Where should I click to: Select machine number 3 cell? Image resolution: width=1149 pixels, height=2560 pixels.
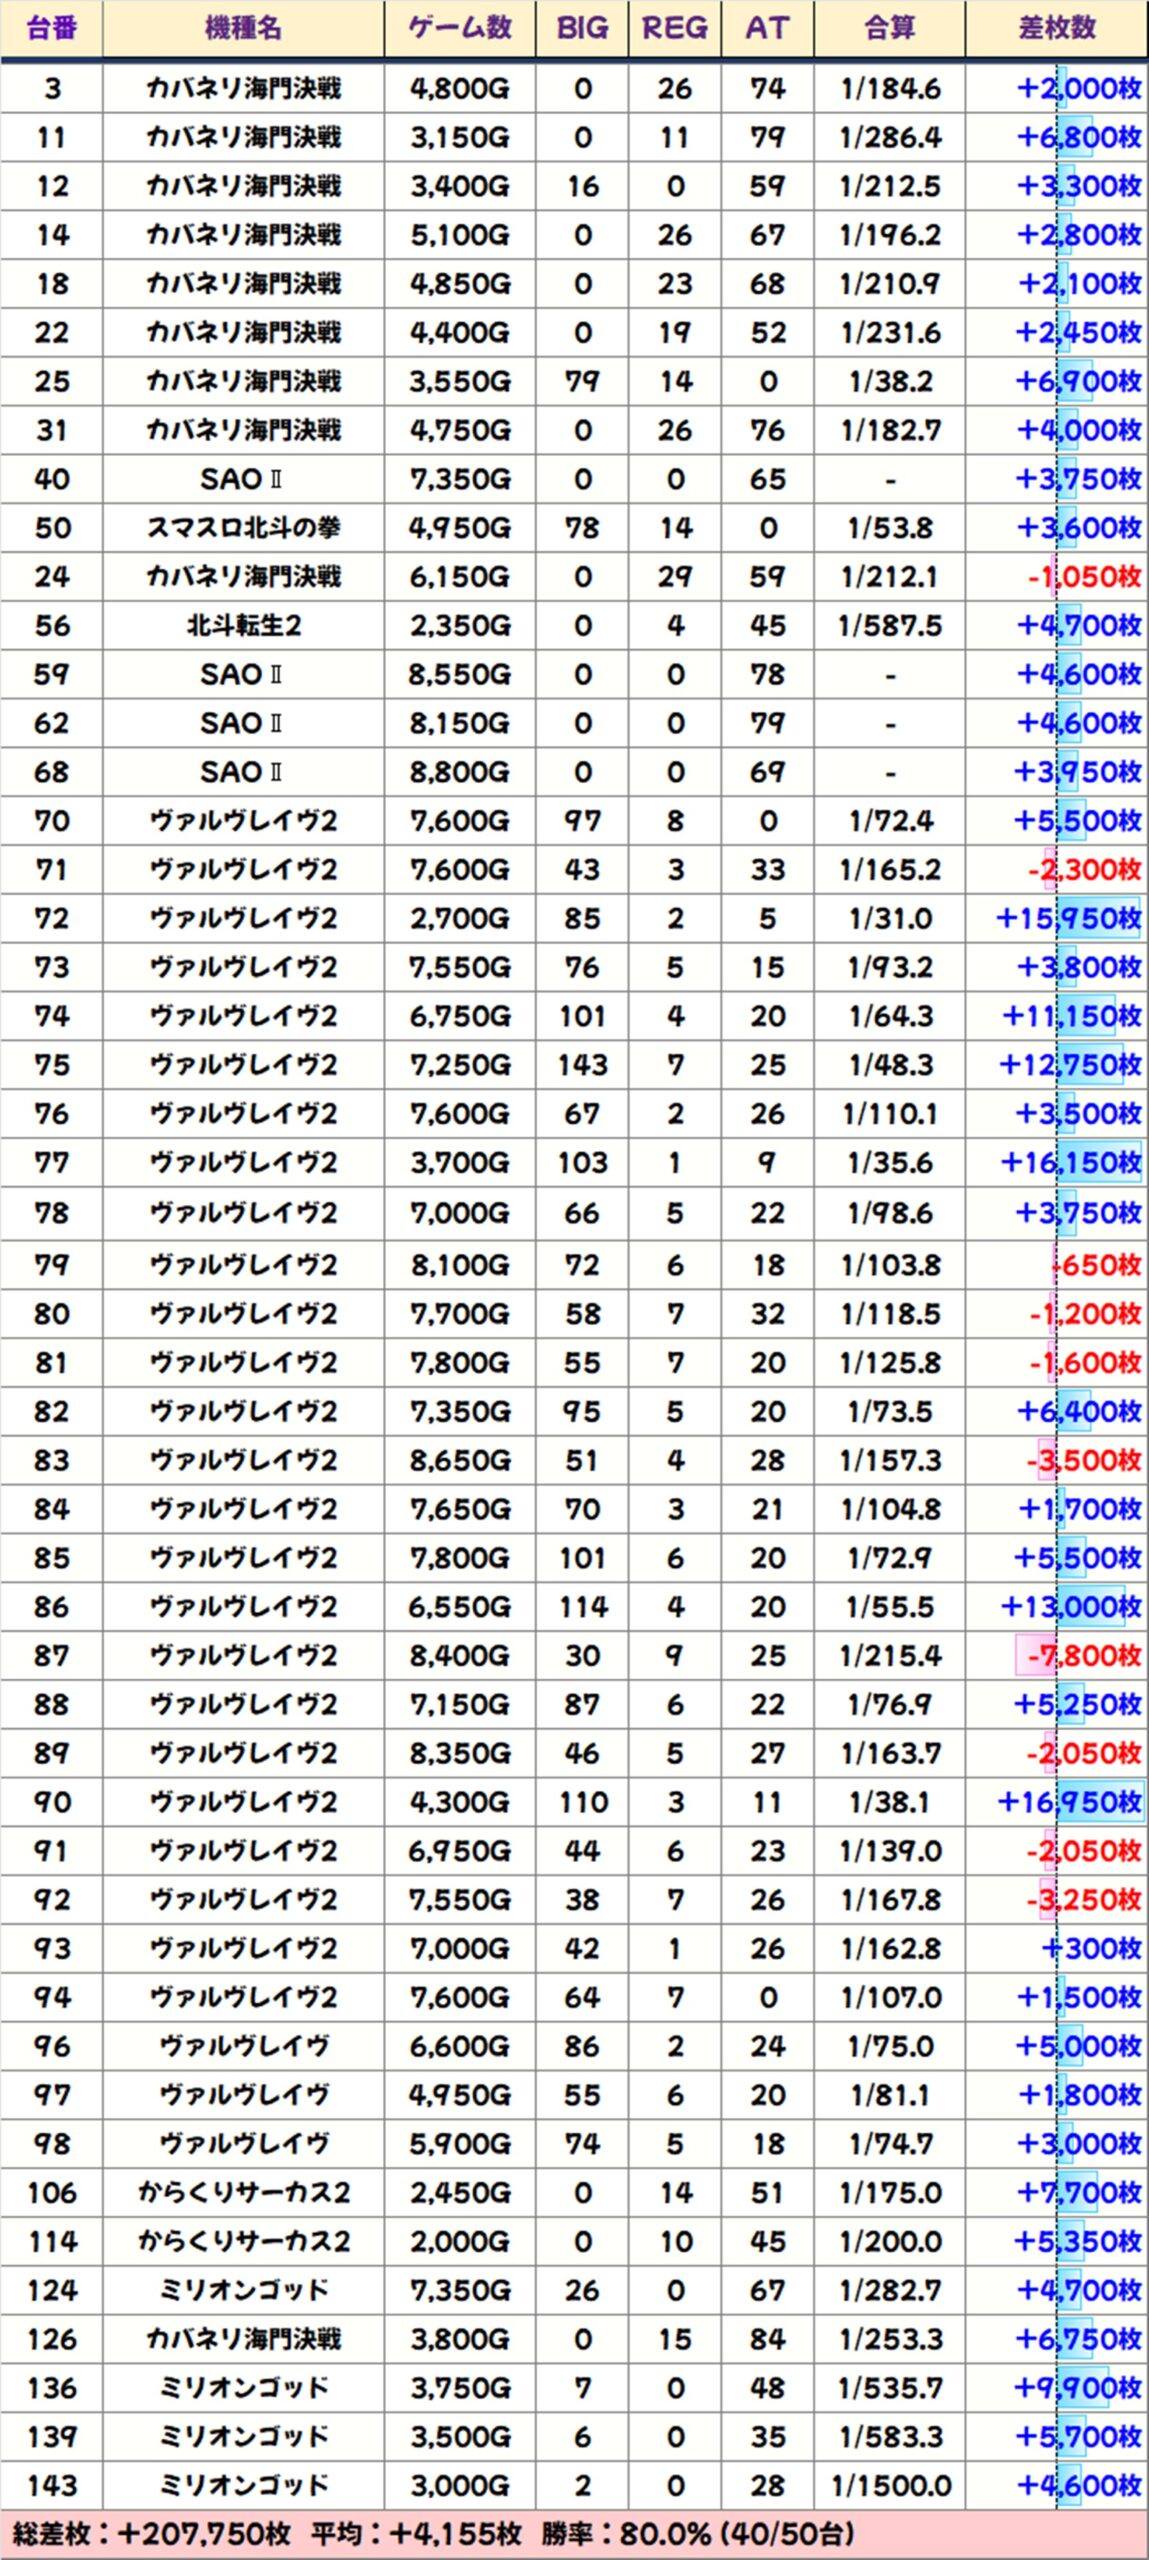point(52,89)
